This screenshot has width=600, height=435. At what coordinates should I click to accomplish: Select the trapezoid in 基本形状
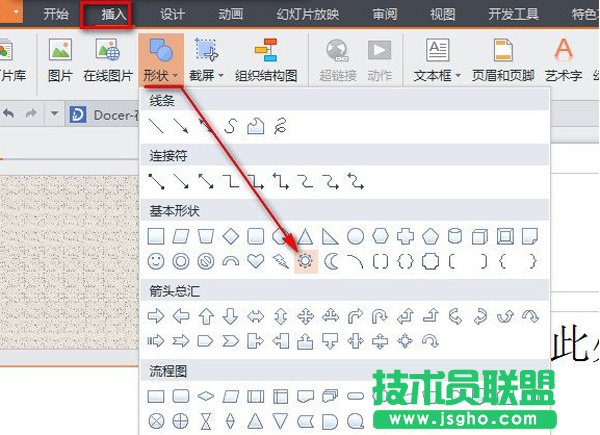(206, 237)
